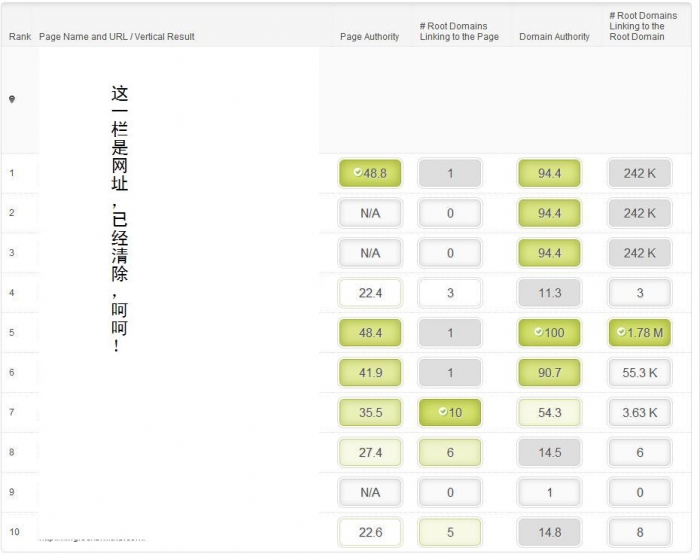
Task: Click the checkmark icon beside Domain Authority 100
Action: coord(539,333)
